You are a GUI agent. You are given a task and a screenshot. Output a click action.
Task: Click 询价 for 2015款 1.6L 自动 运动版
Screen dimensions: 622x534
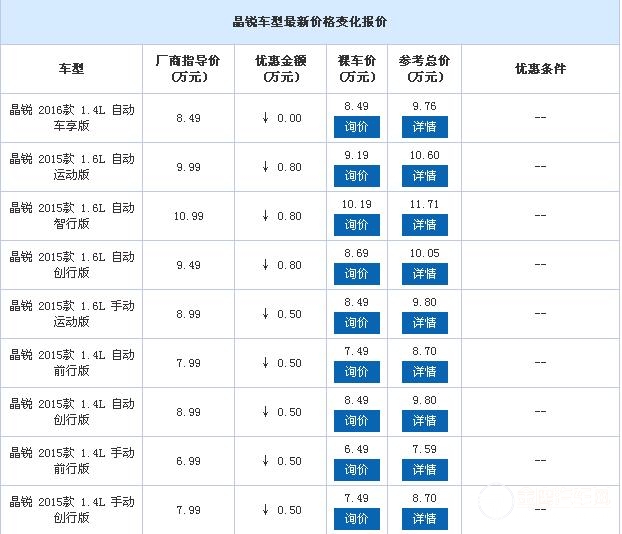[x=356, y=176]
